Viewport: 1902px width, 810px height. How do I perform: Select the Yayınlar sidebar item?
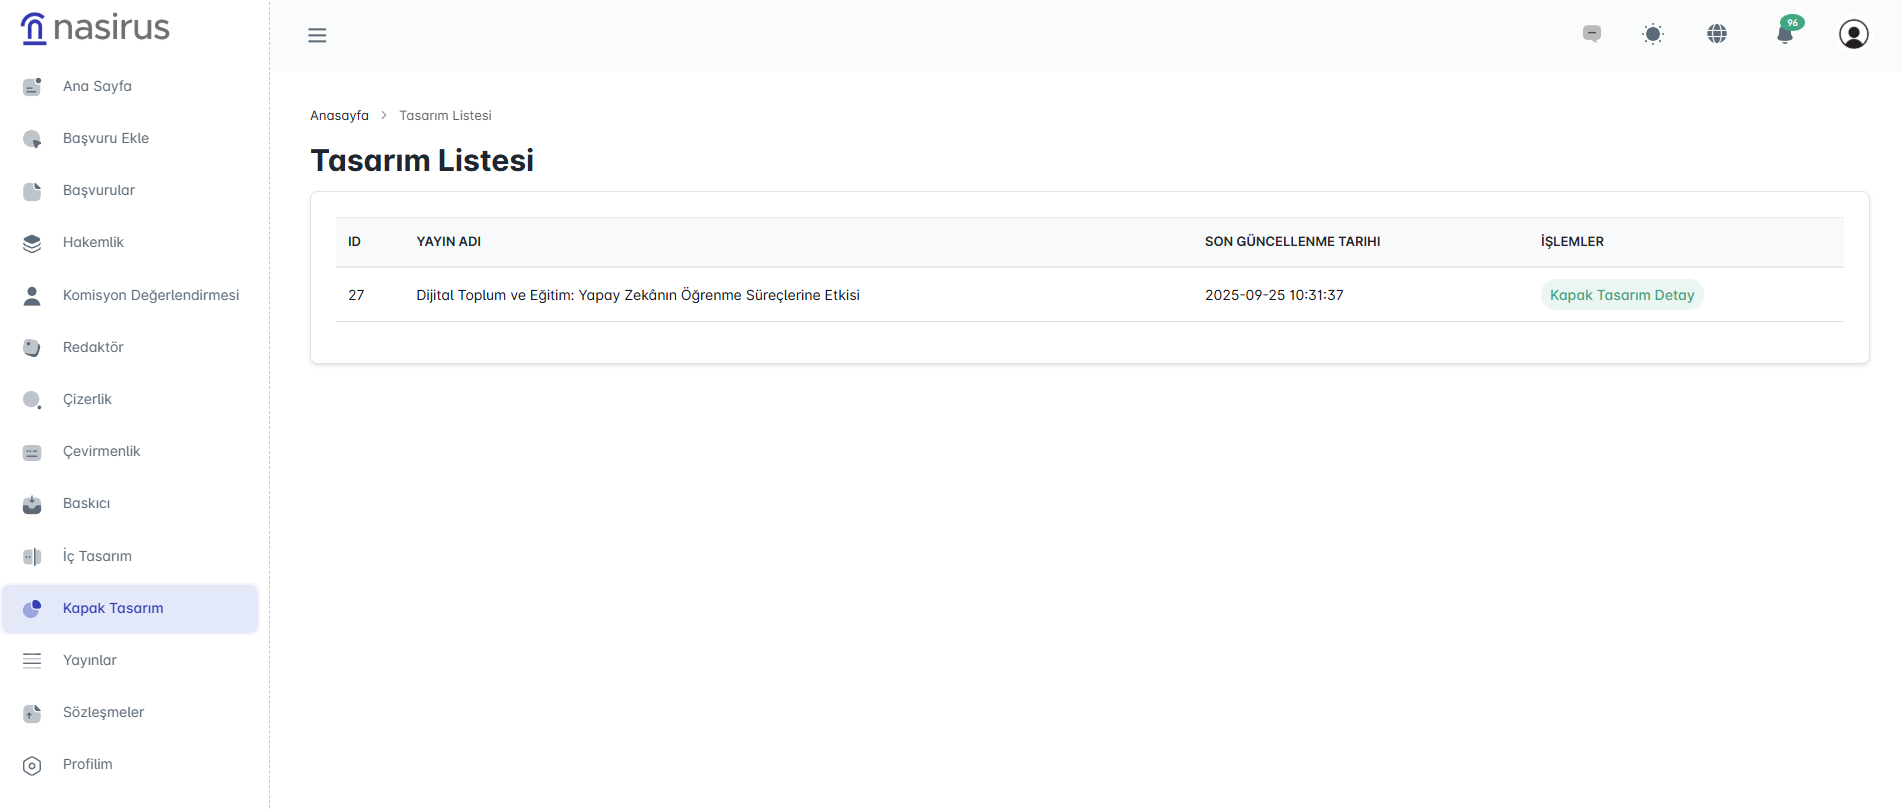[90, 660]
